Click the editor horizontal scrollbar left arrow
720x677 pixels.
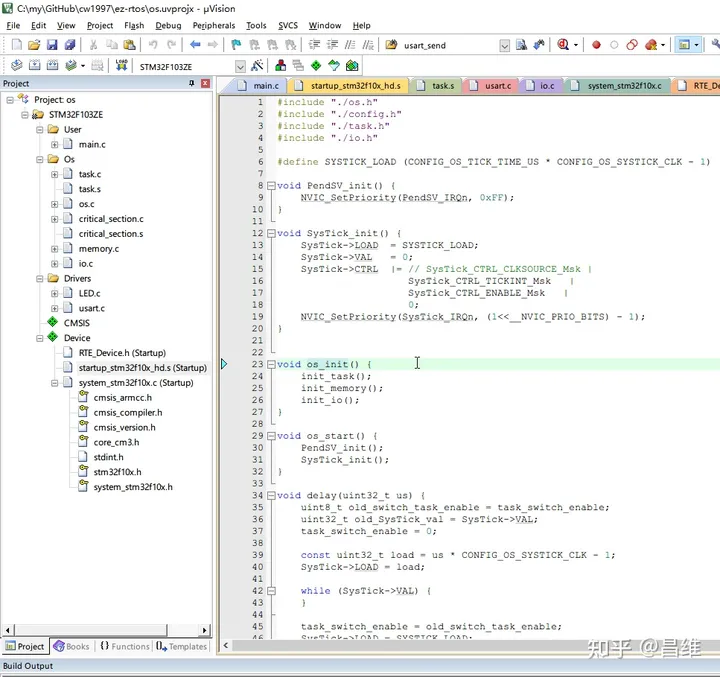tap(225, 645)
